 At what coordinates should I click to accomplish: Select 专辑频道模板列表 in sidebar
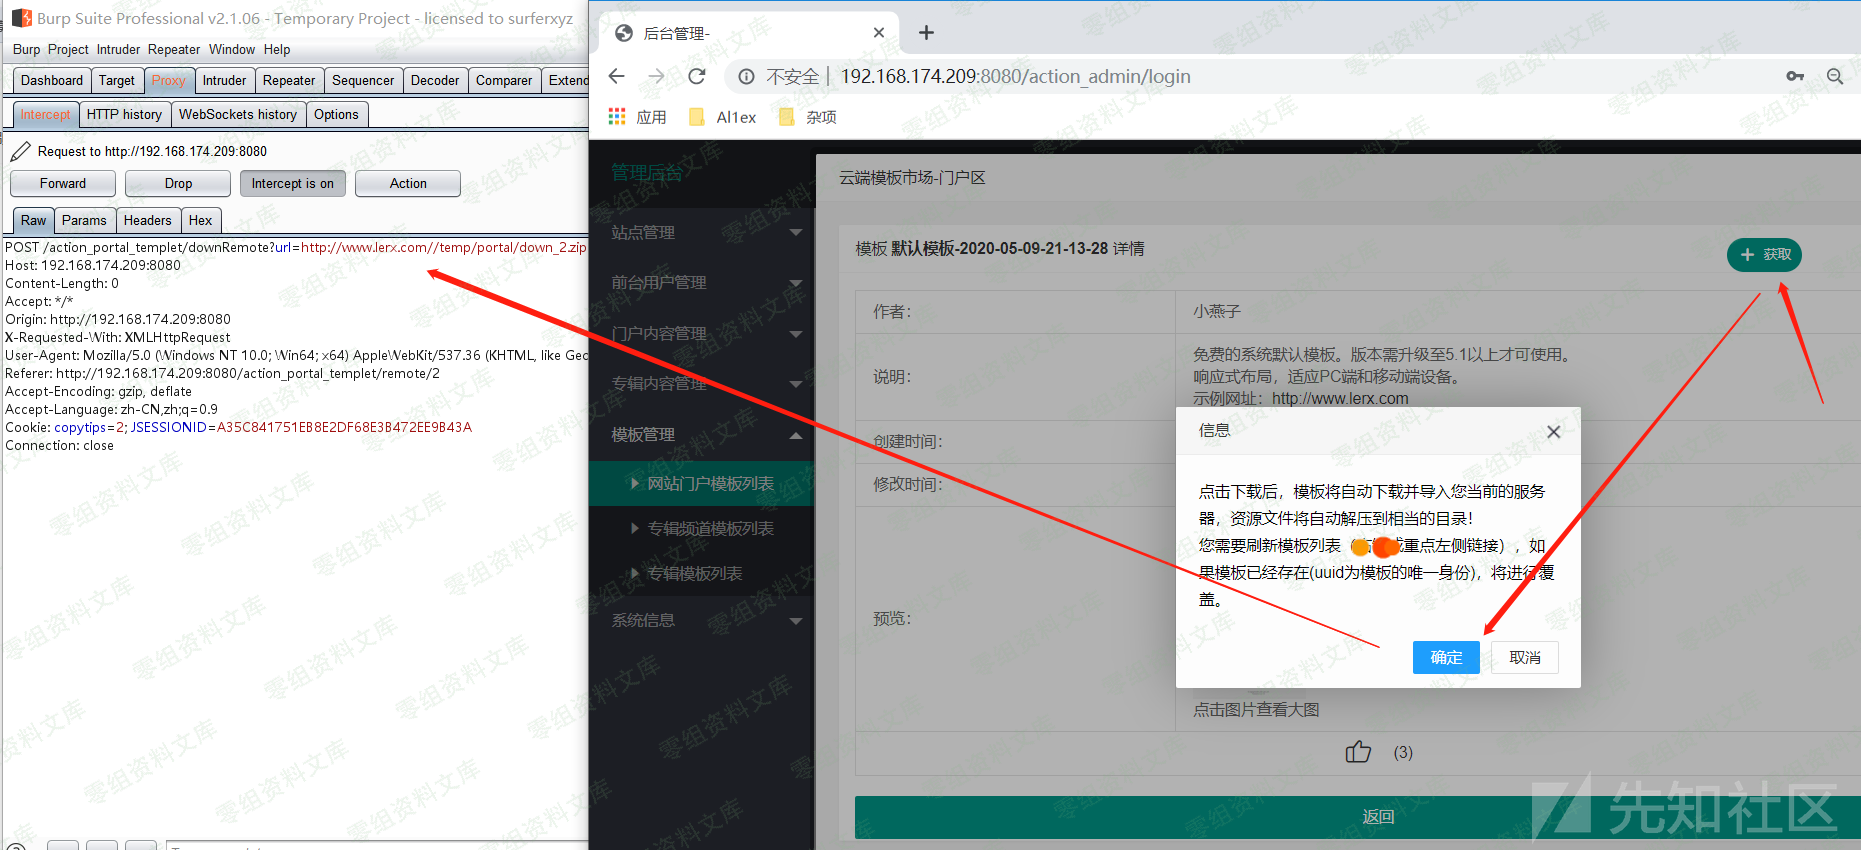710,529
